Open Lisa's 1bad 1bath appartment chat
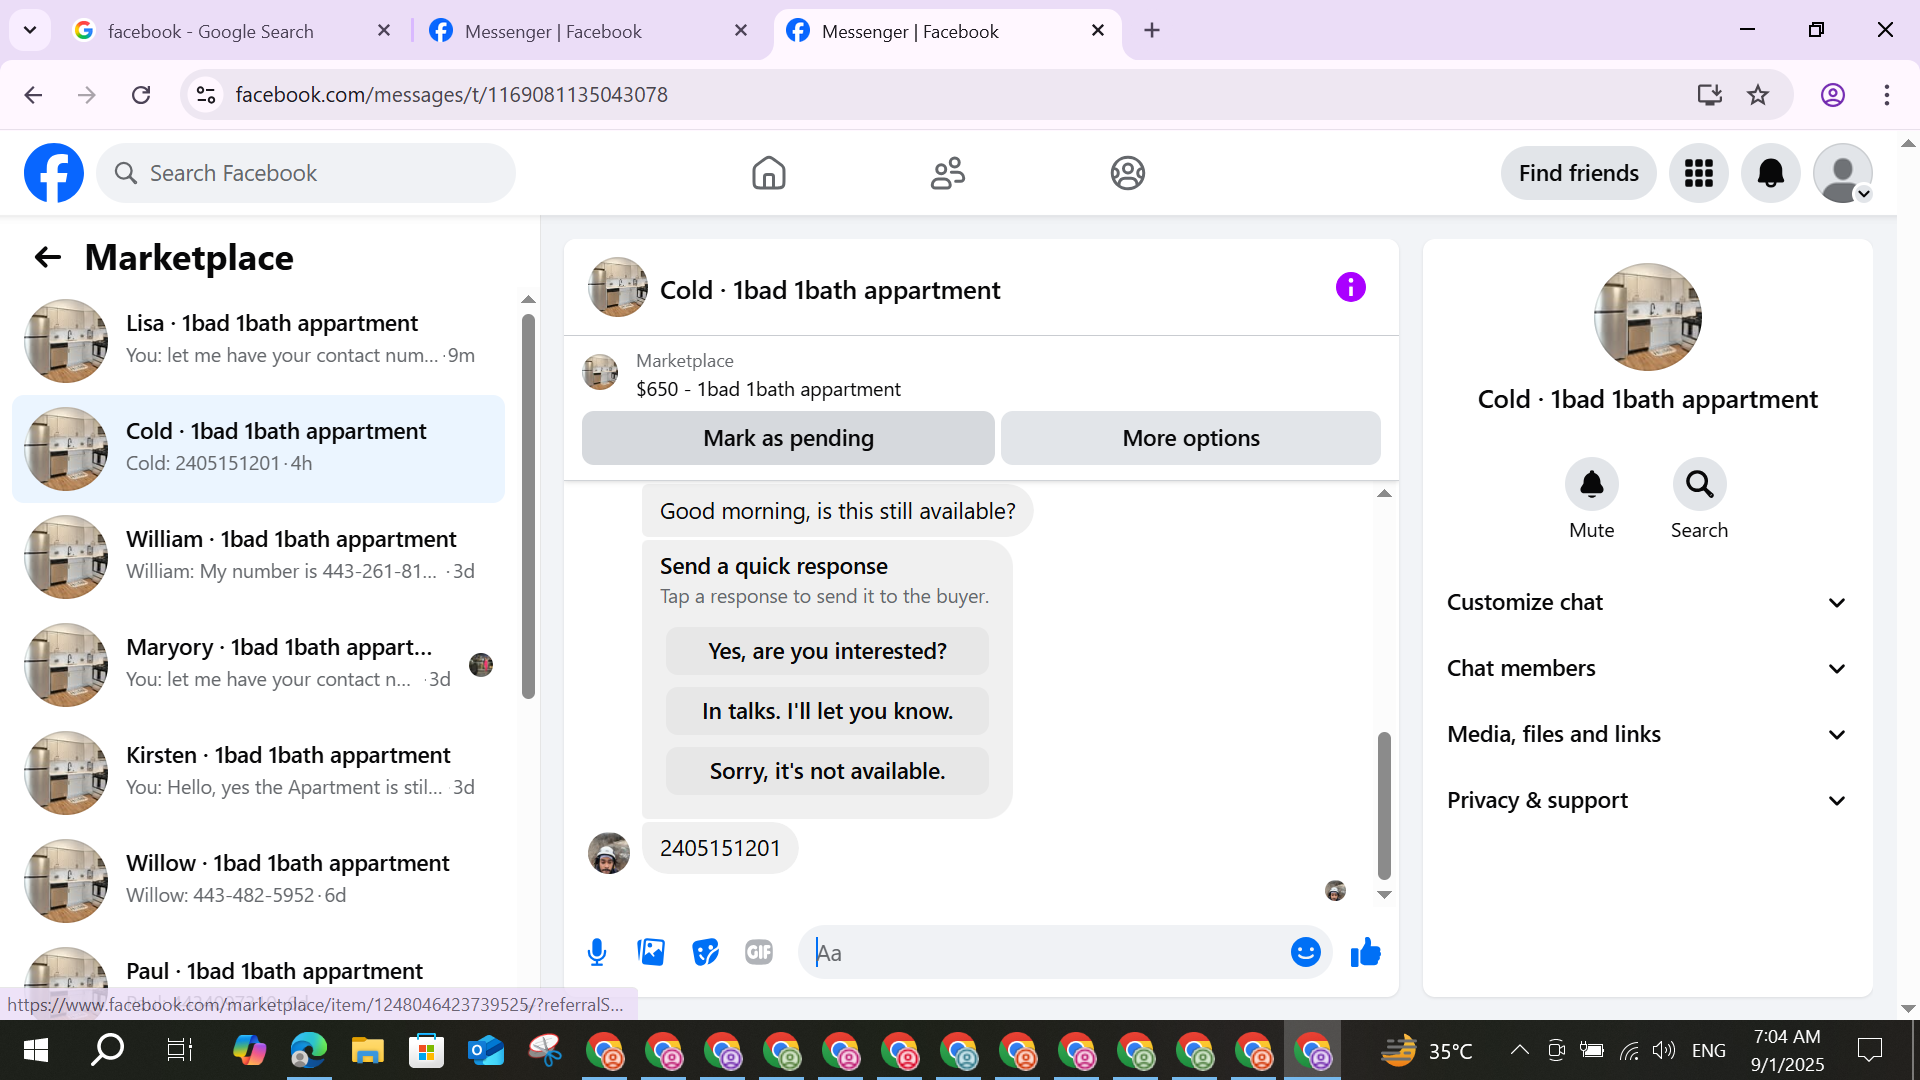This screenshot has height=1080, width=1920. click(258, 341)
